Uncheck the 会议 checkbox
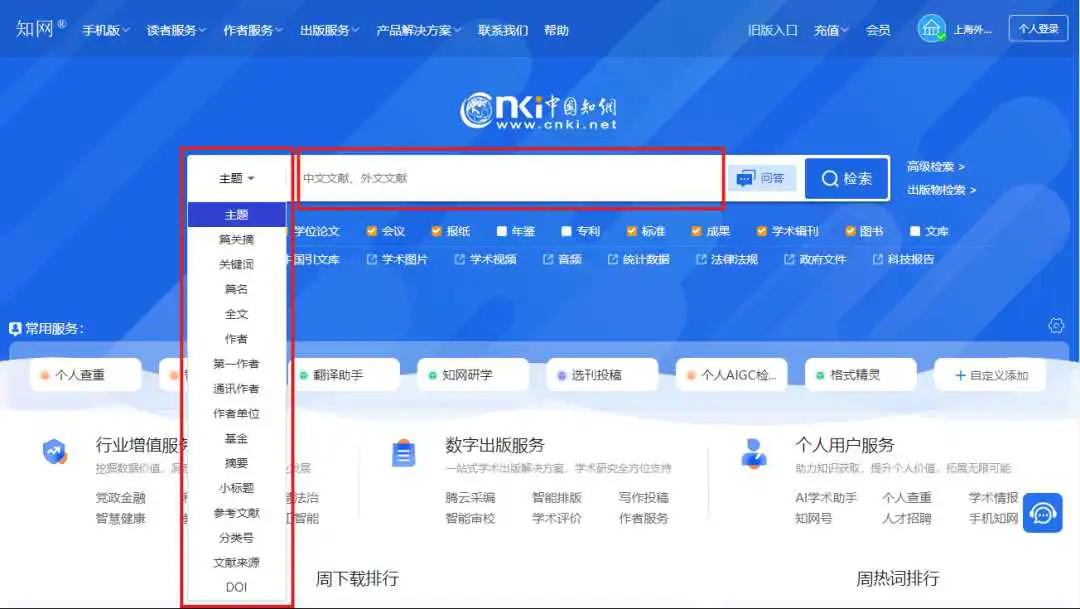 pyautogui.click(x=372, y=231)
